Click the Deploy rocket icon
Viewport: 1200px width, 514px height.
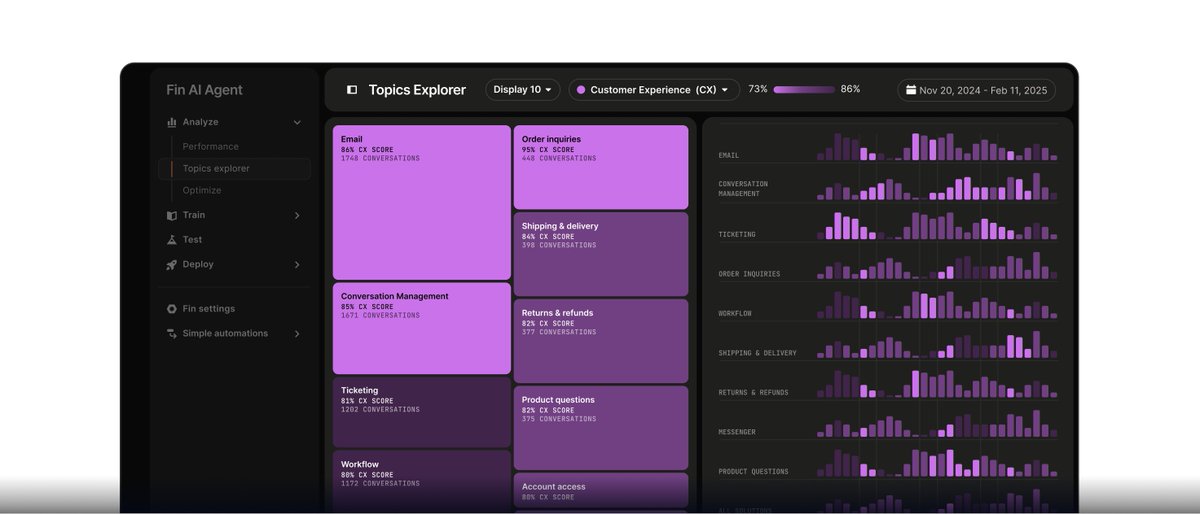pyautogui.click(x=172, y=265)
